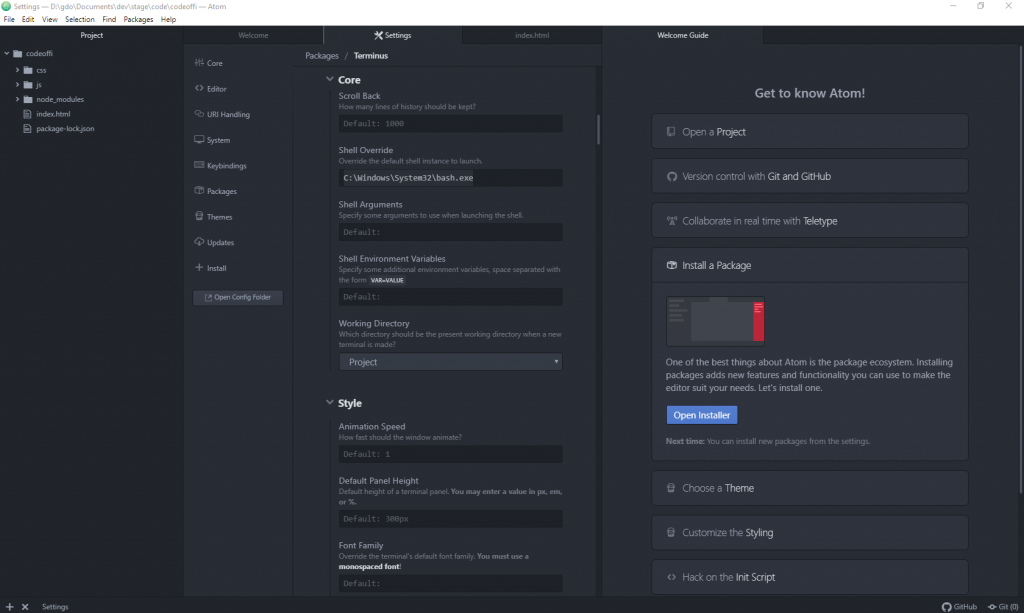The height and width of the screenshot is (613, 1024).
Task: Click the Packages box icon
Action: (x=199, y=191)
